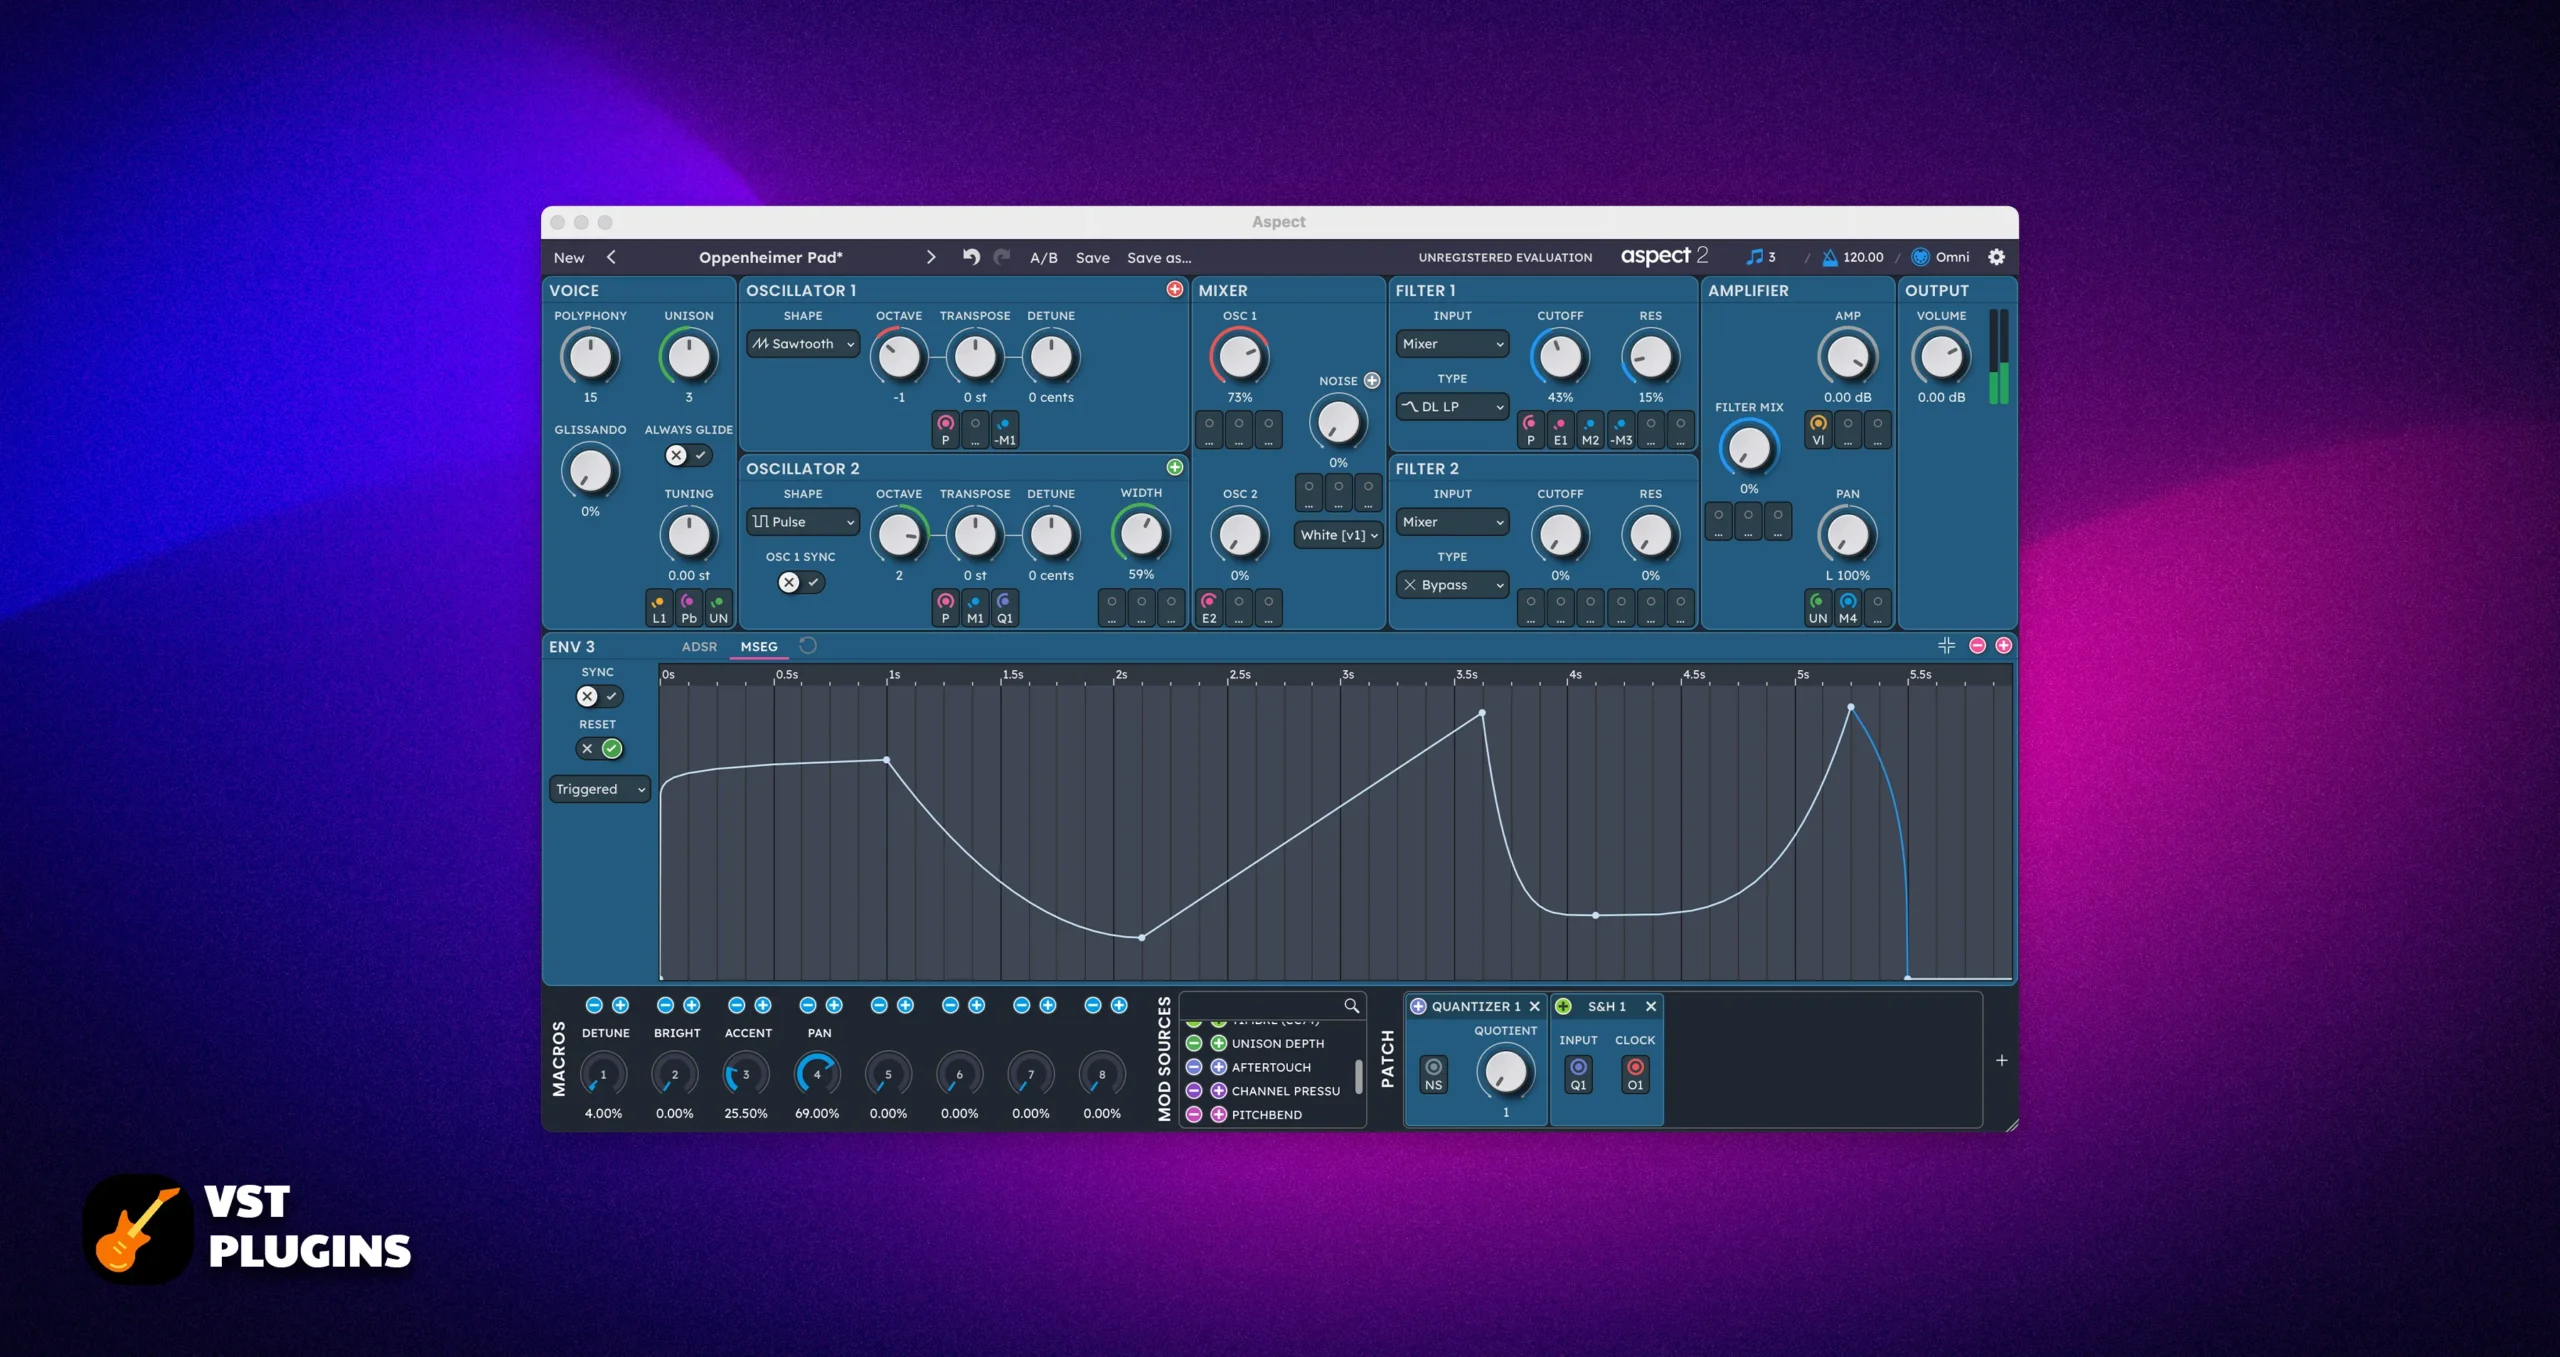This screenshot has width=2560, height=1357.
Task: Click the E2 mod slot under OSC 2 mixer
Action: [1209, 608]
